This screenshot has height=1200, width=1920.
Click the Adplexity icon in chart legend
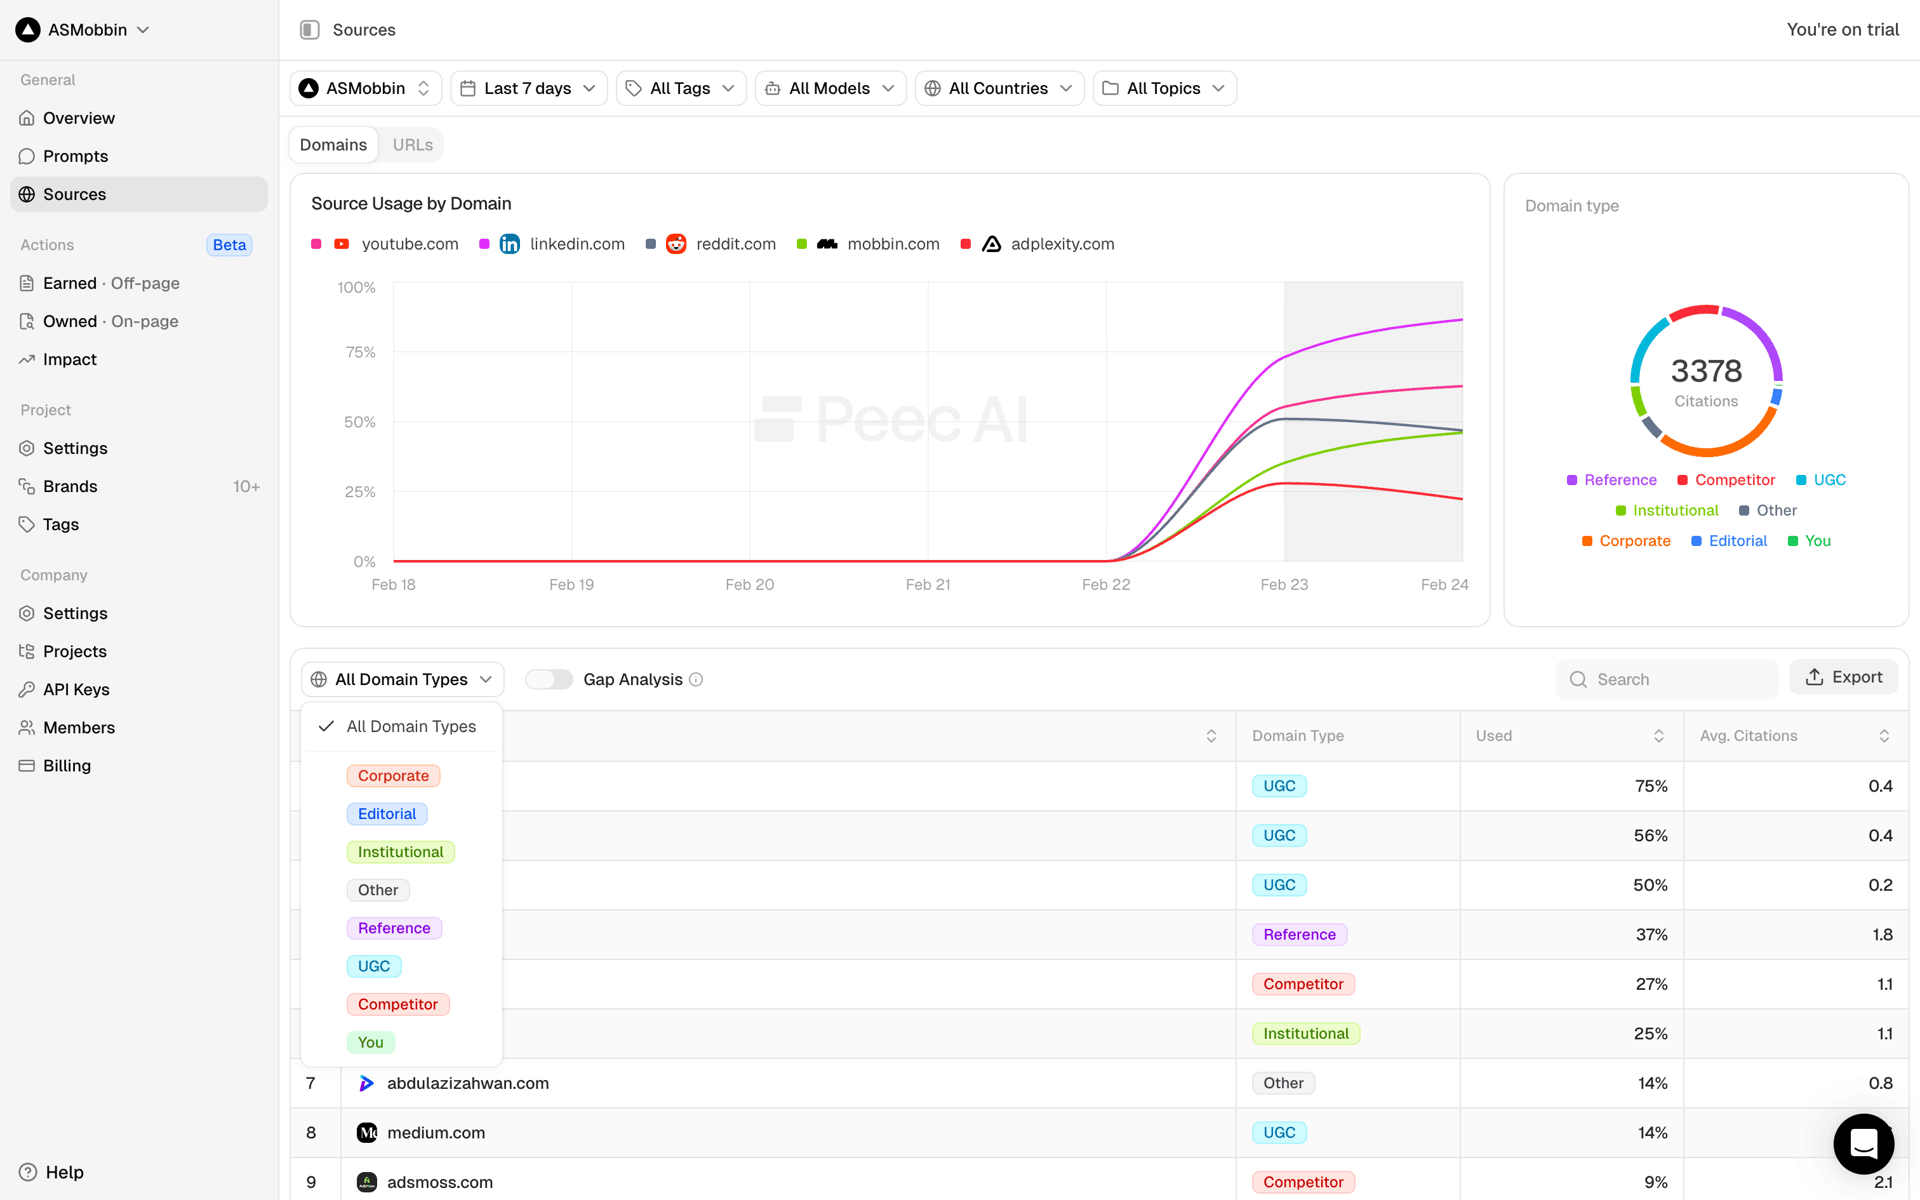point(991,244)
